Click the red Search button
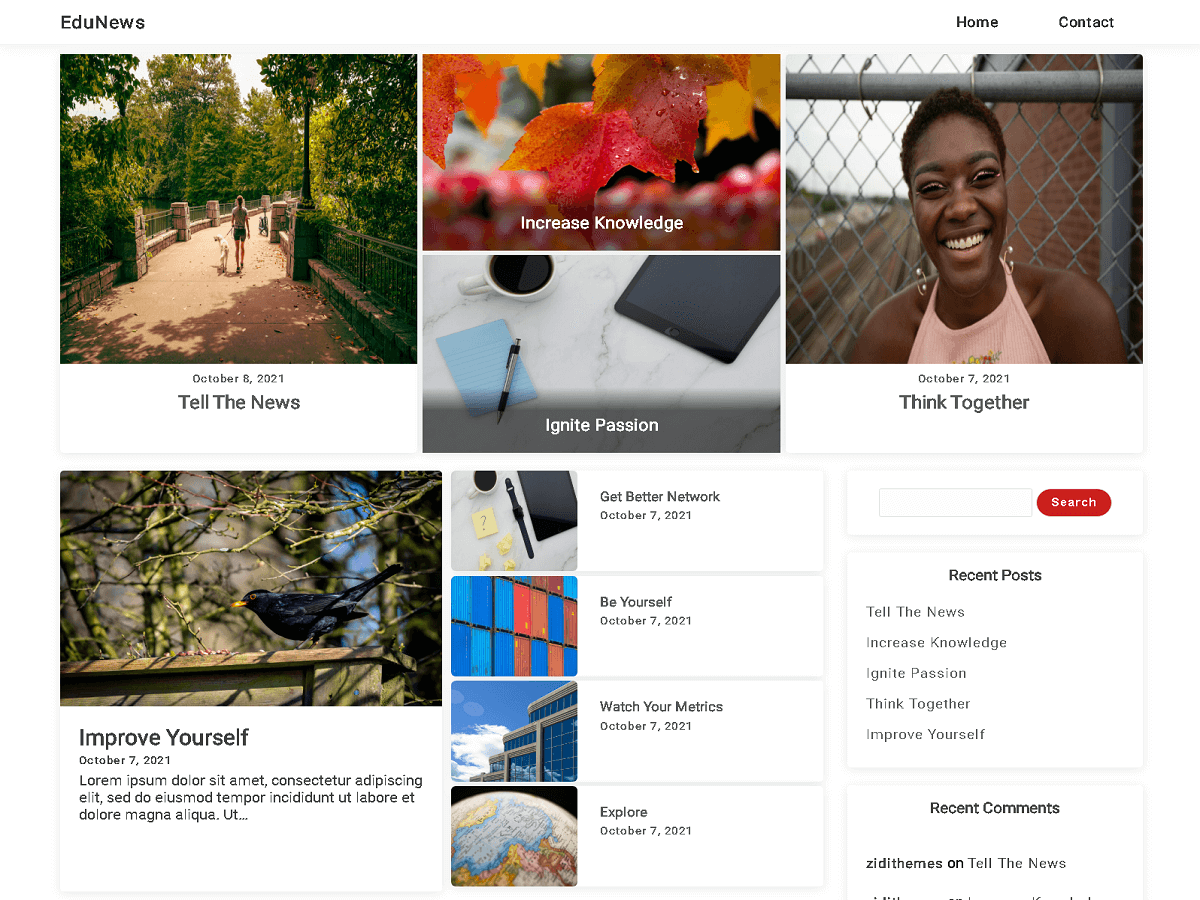The width and height of the screenshot is (1200, 900). pos(1073,502)
